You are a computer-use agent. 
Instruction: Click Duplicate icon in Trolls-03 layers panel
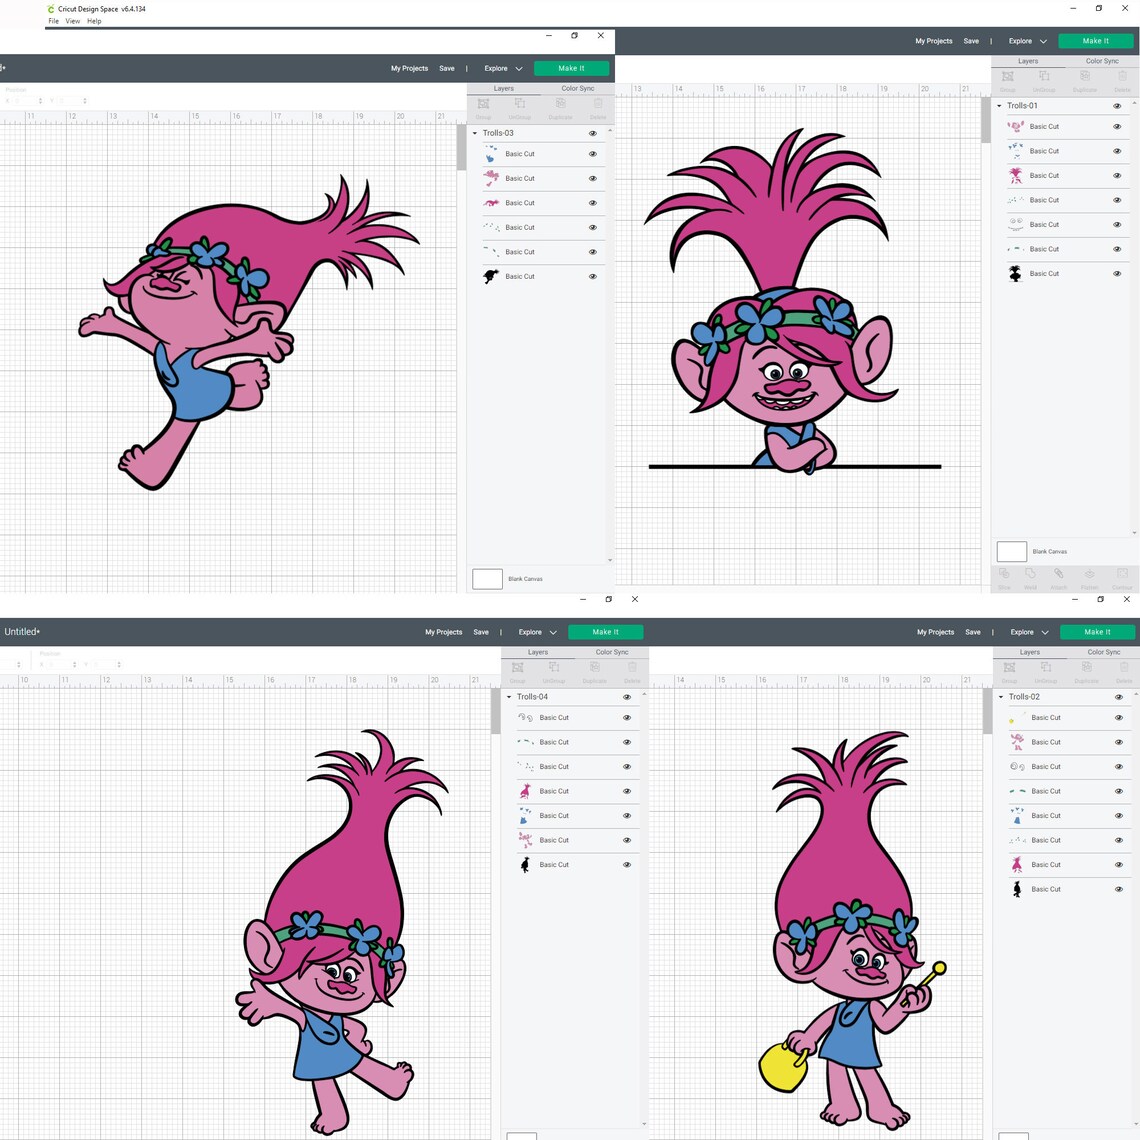[561, 105]
